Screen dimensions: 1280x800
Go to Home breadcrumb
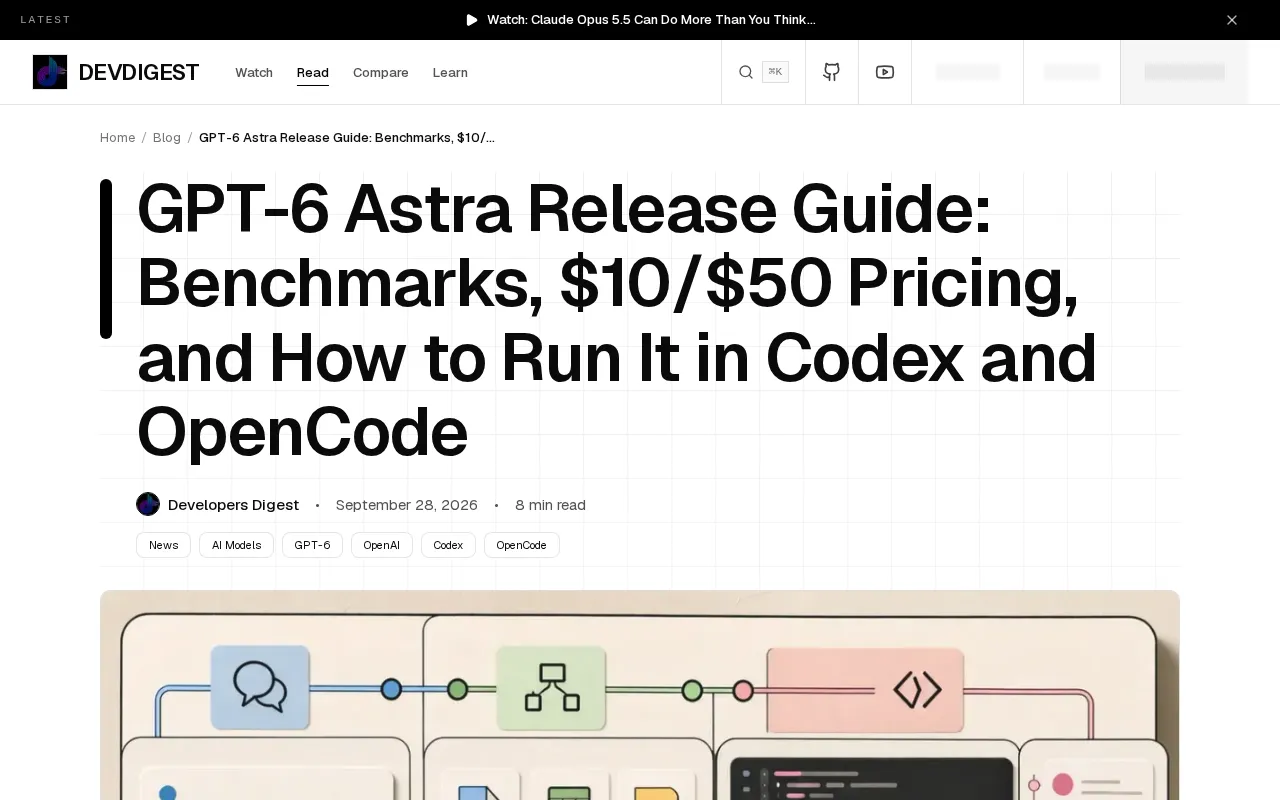pyautogui.click(x=117, y=137)
